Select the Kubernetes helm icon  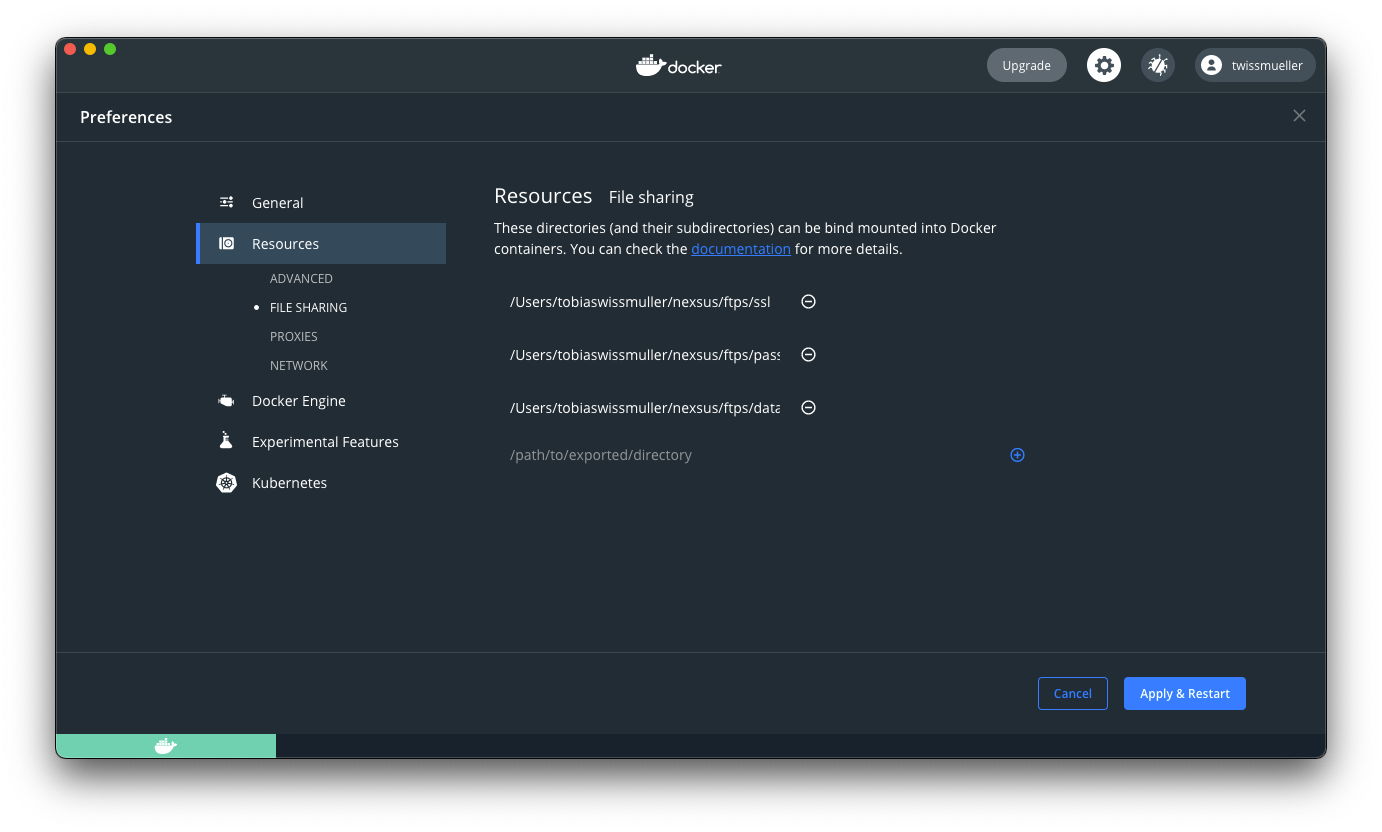click(x=226, y=482)
